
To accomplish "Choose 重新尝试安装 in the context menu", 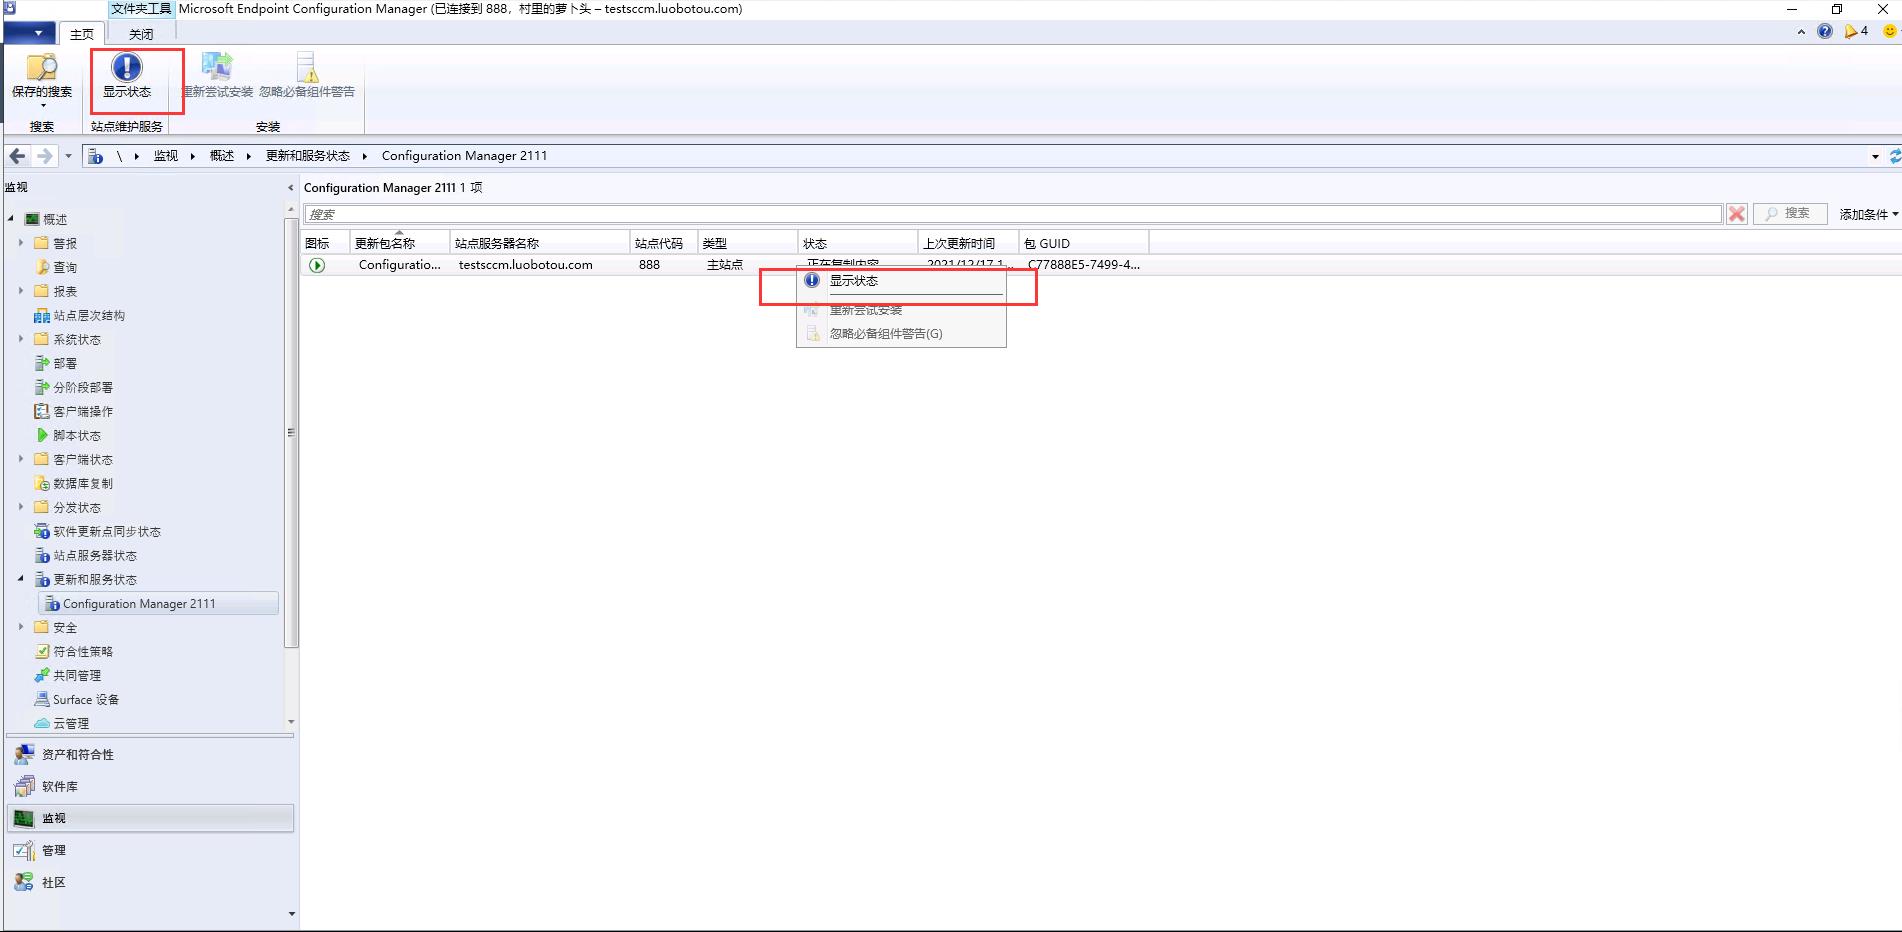I will coord(901,310).
